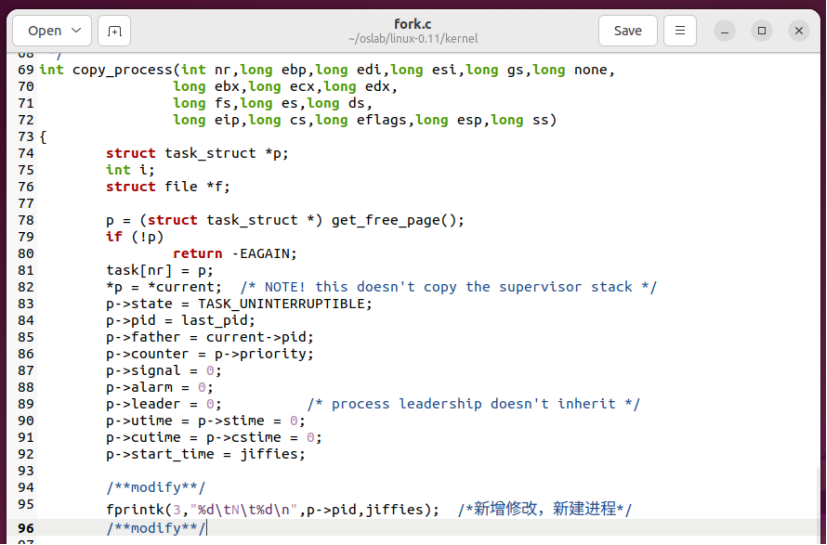This screenshot has height=545, width=827.
Task: Click 'p->signal = 0;' line
Action: tap(164, 371)
